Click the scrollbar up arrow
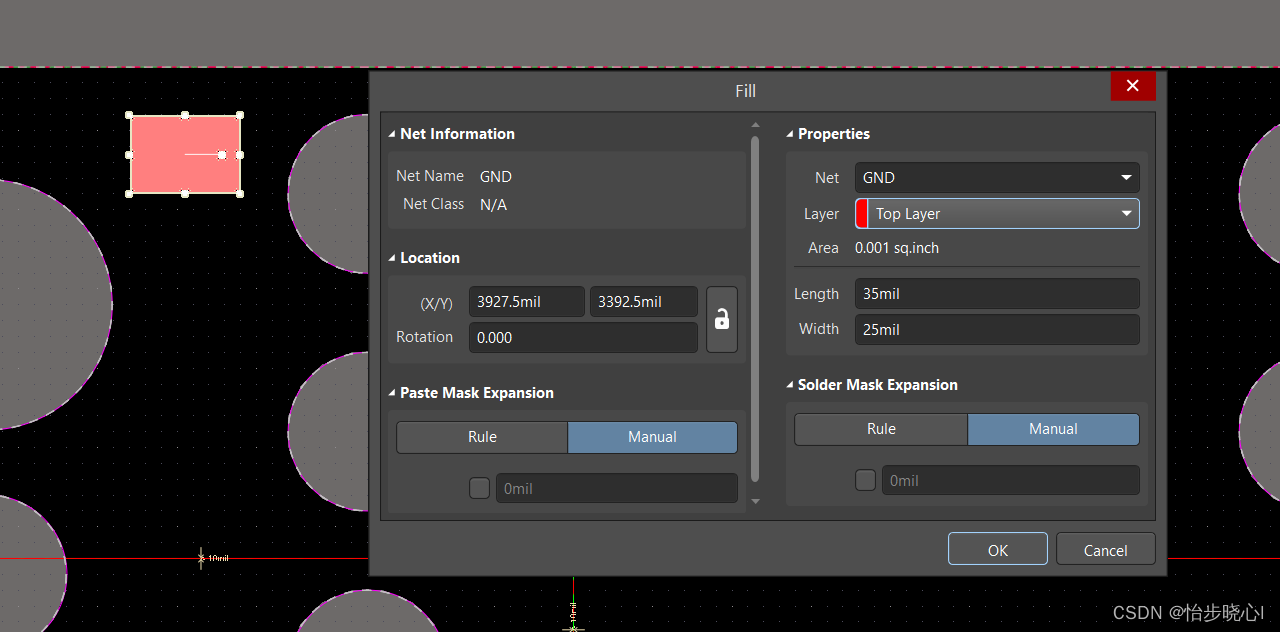The image size is (1280, 632). [755, 125]
